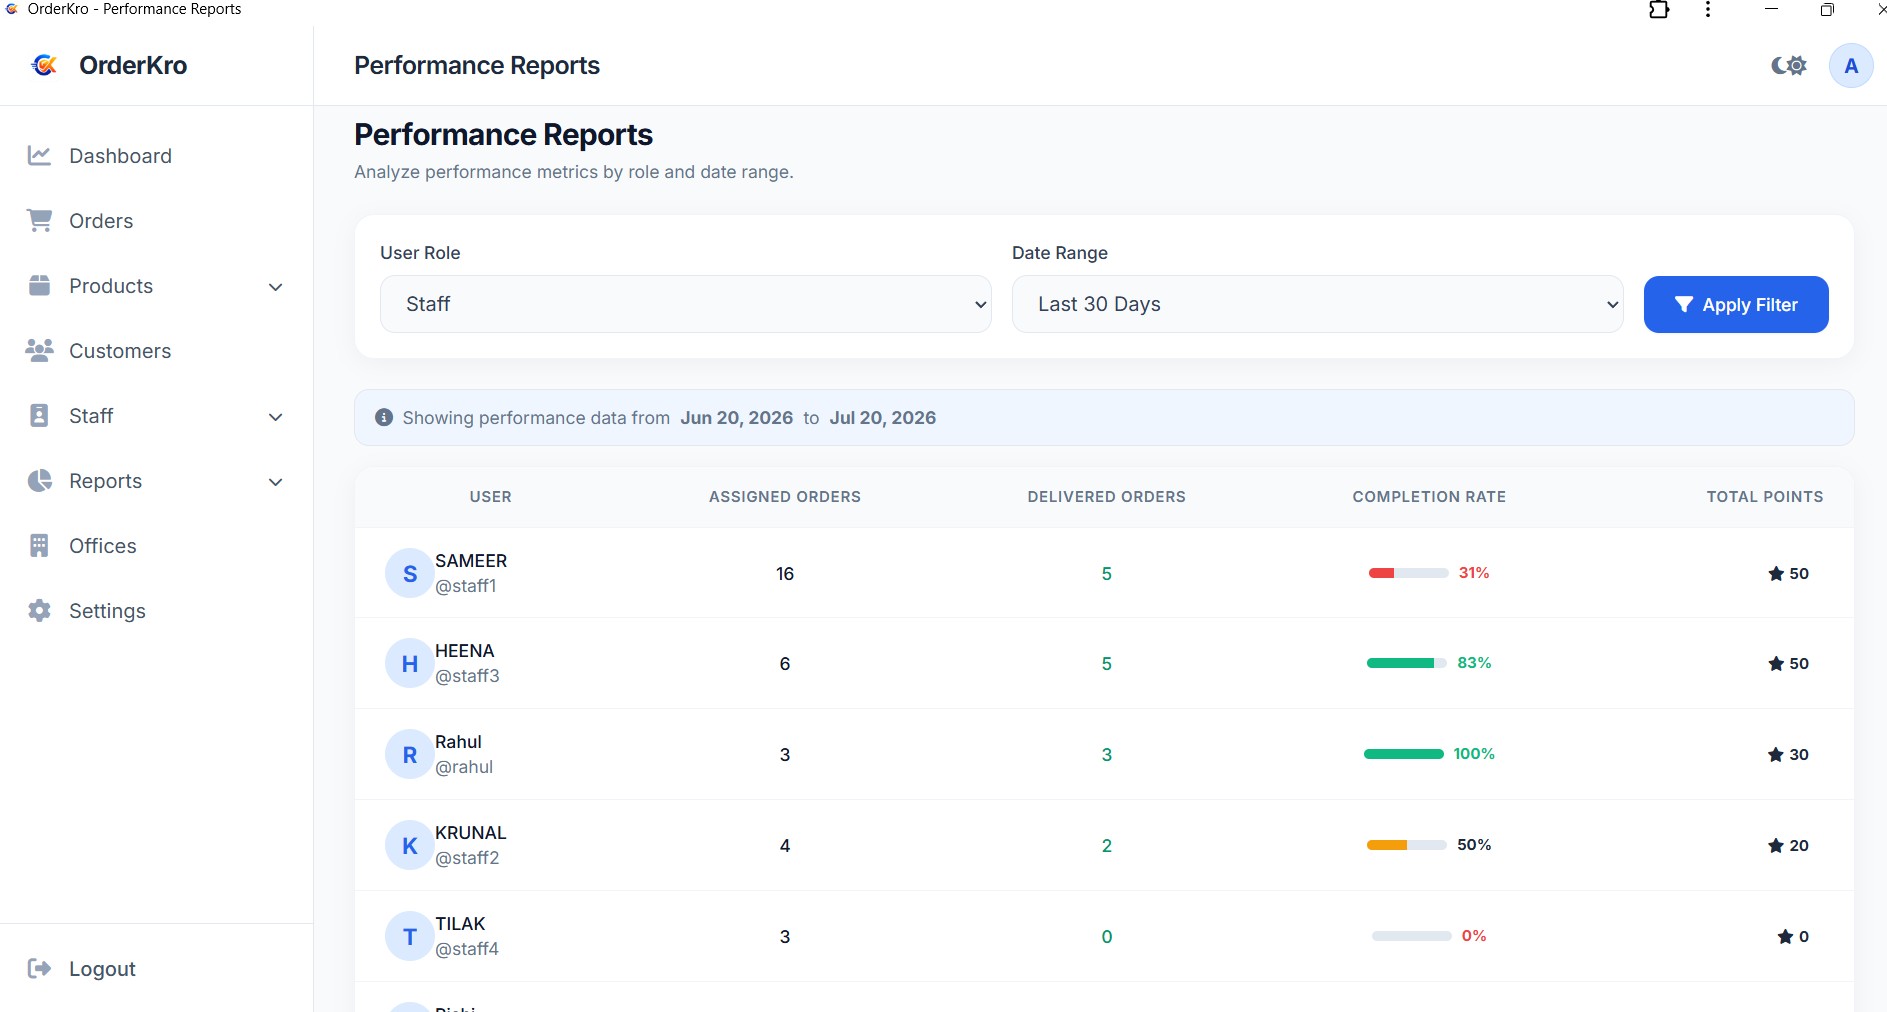Click the User Role field label
The image size is (1887, 1012).
tap(420, 253)
